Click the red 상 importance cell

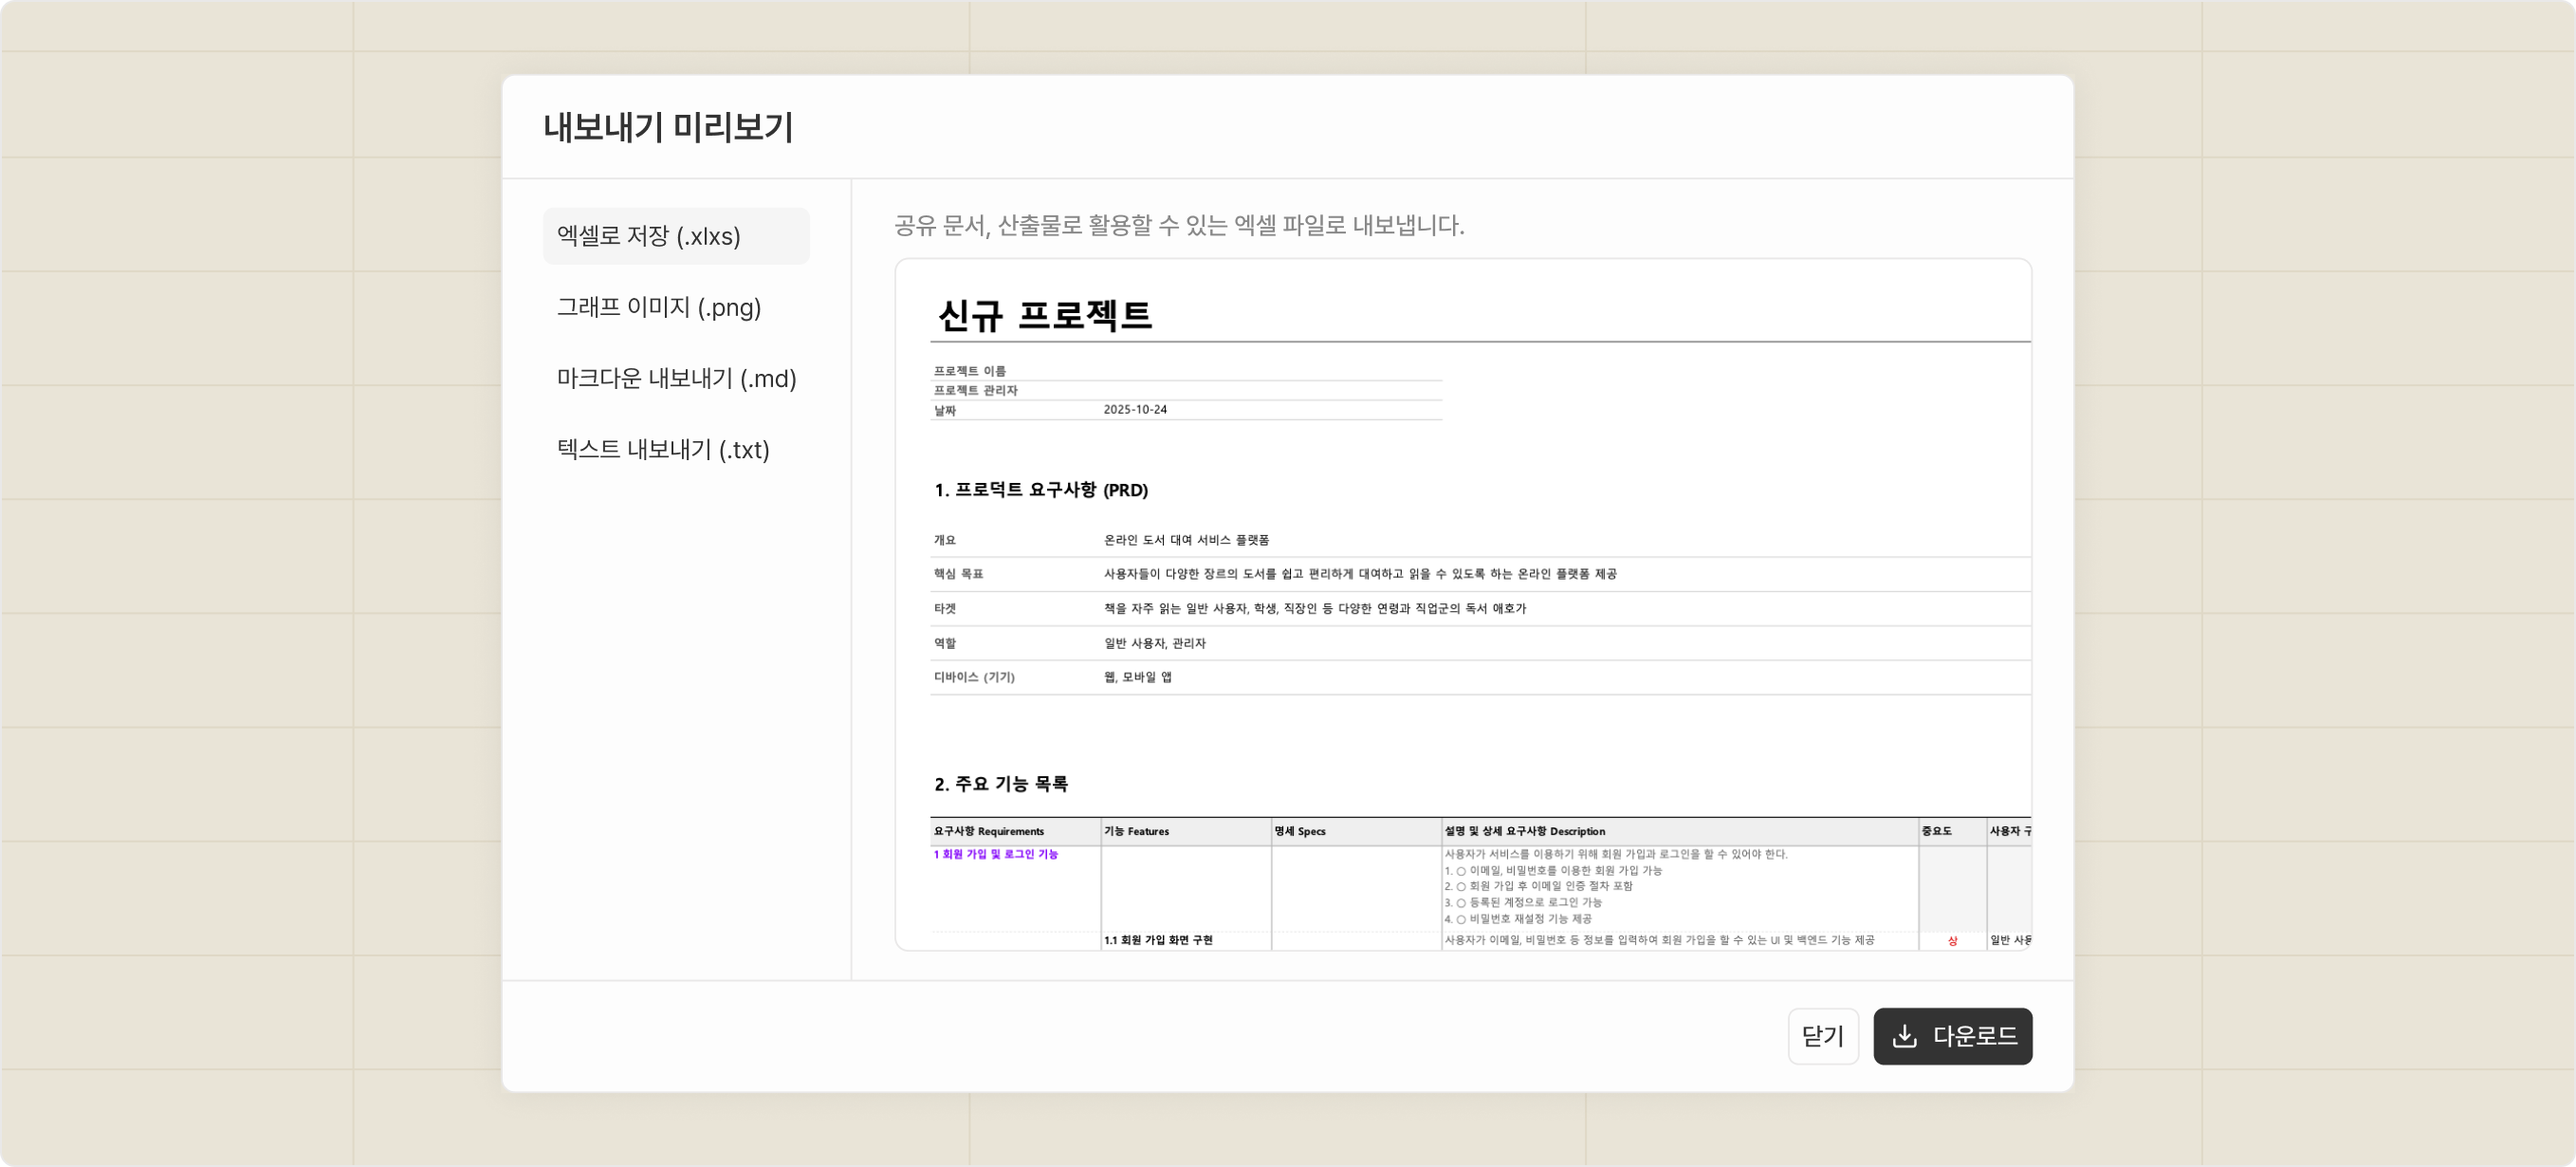coord(1950,941)
